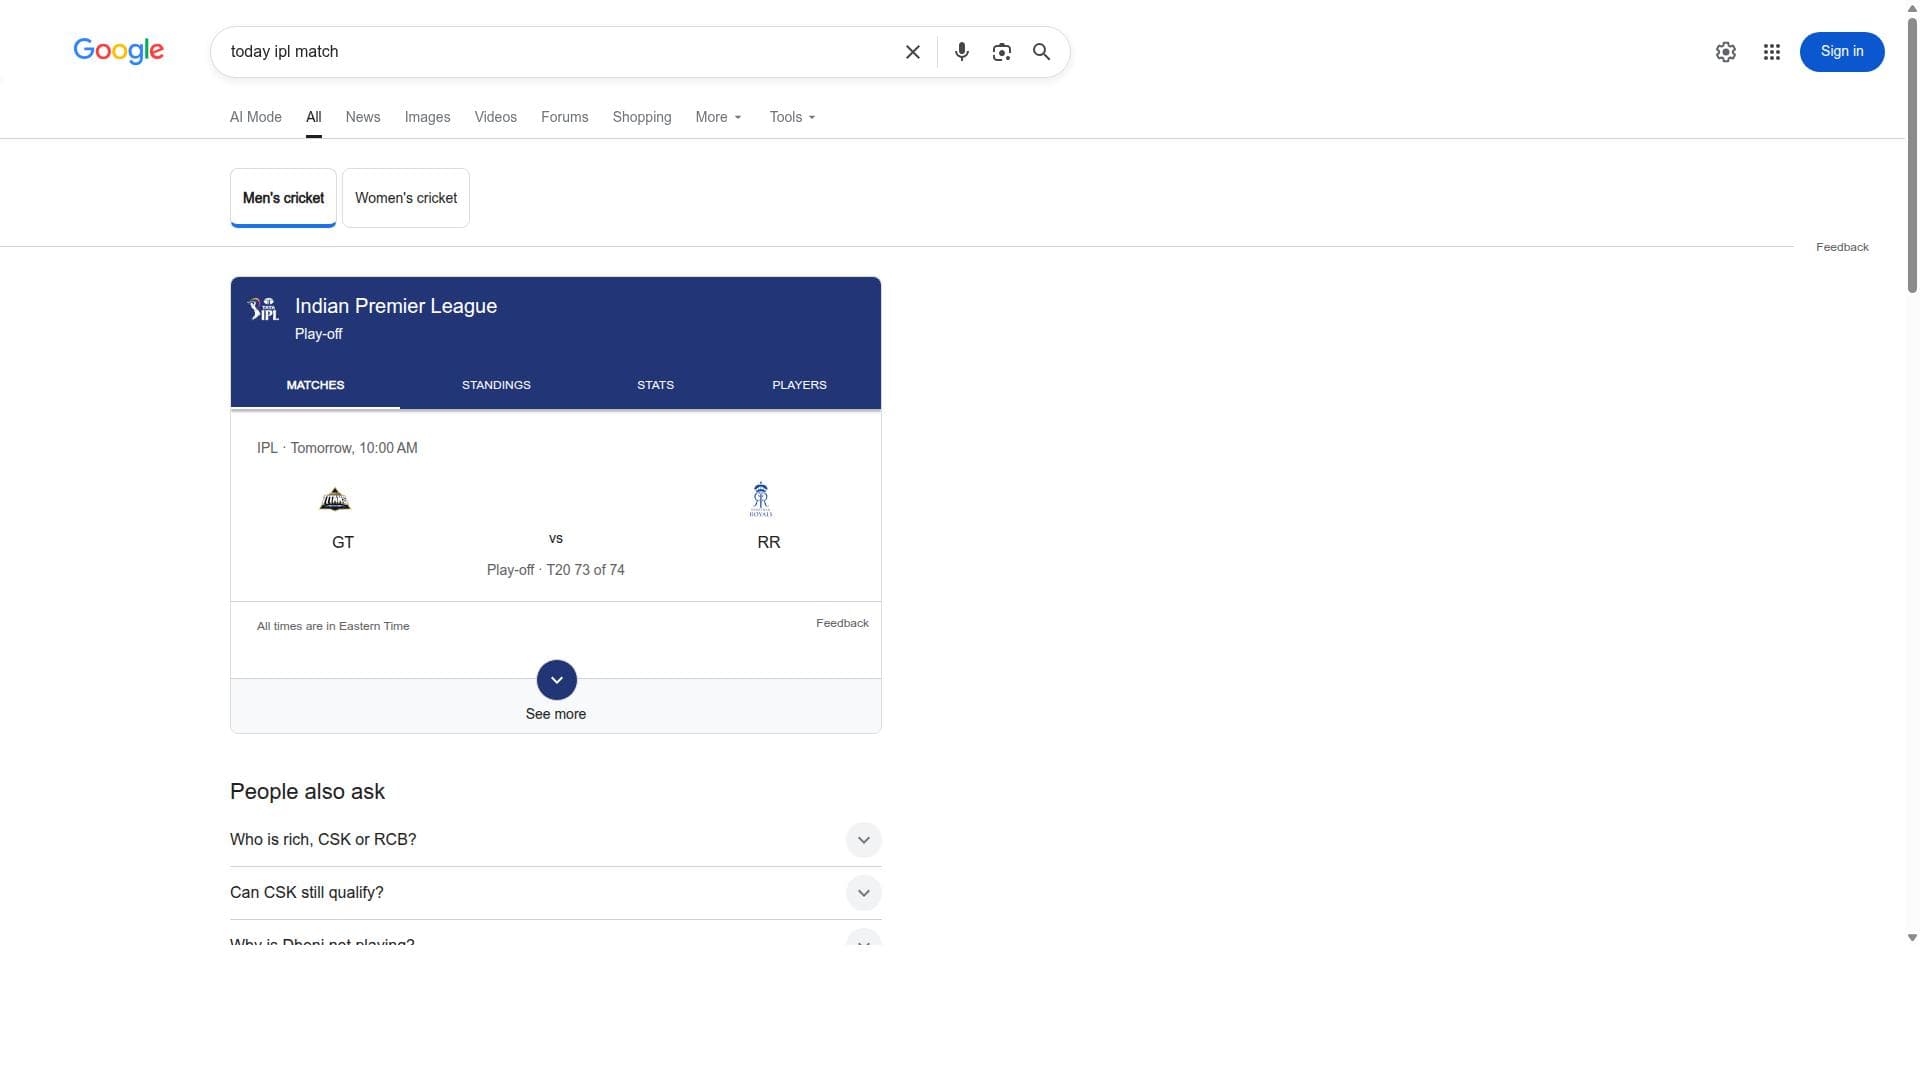
Task: Switch to the STANDINGS tab
Action: click(496, 385)
